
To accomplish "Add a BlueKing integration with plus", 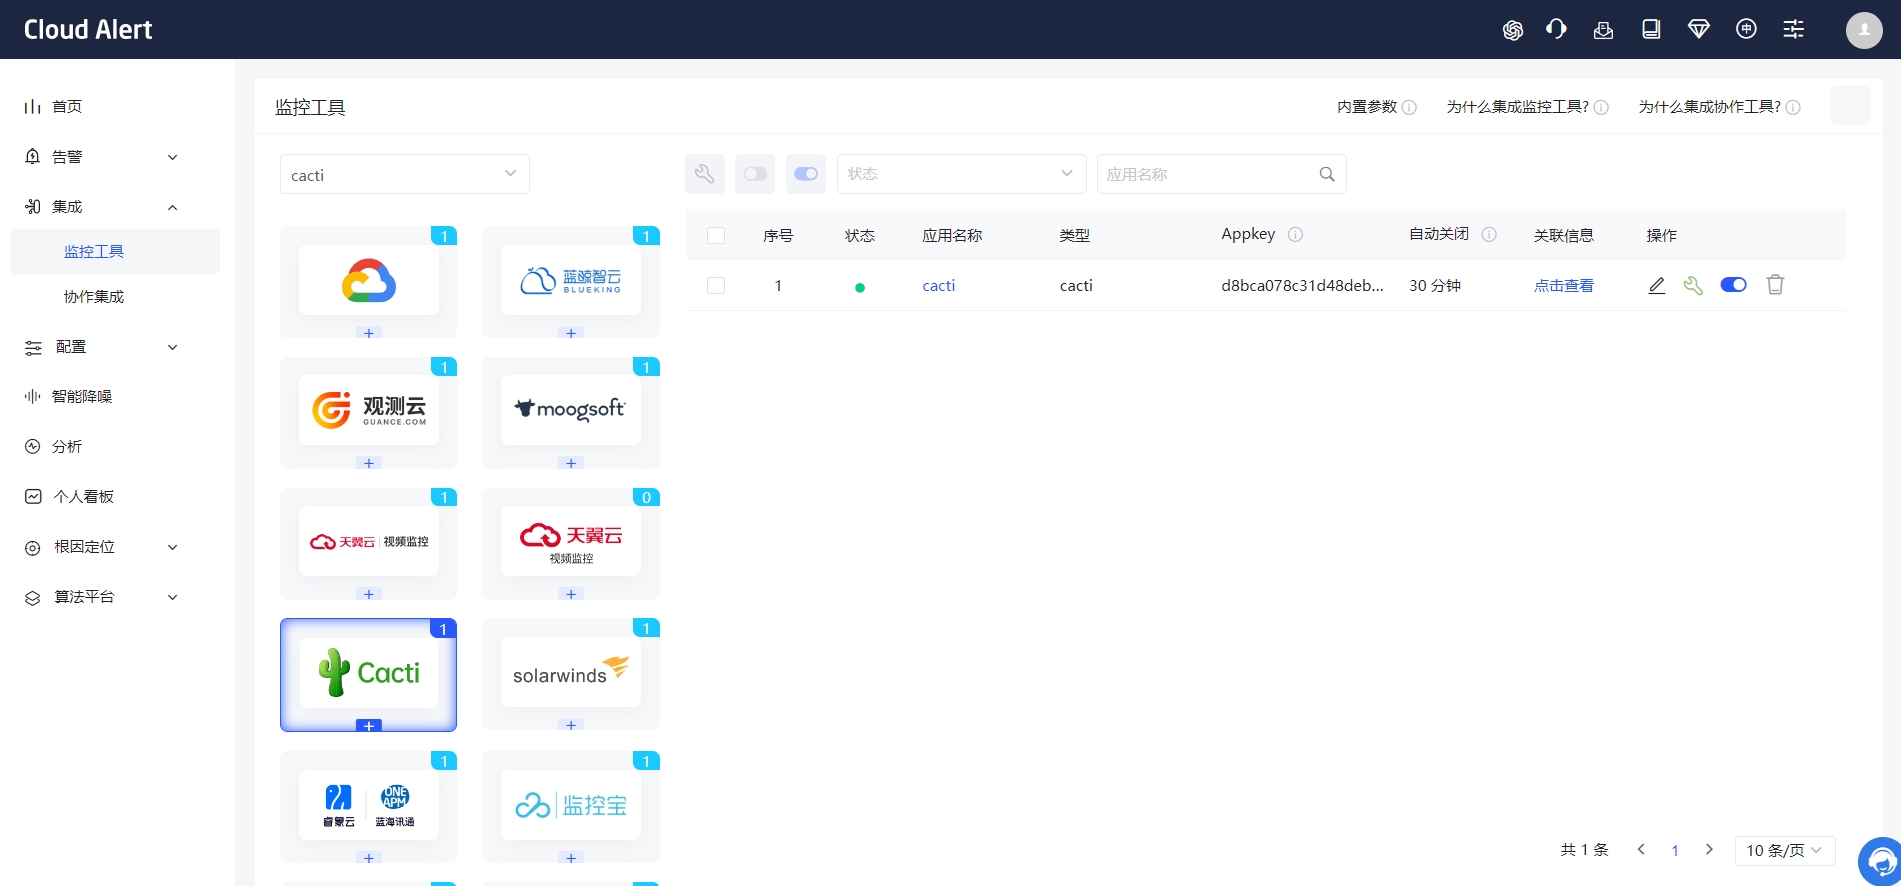I will [571, 333].
